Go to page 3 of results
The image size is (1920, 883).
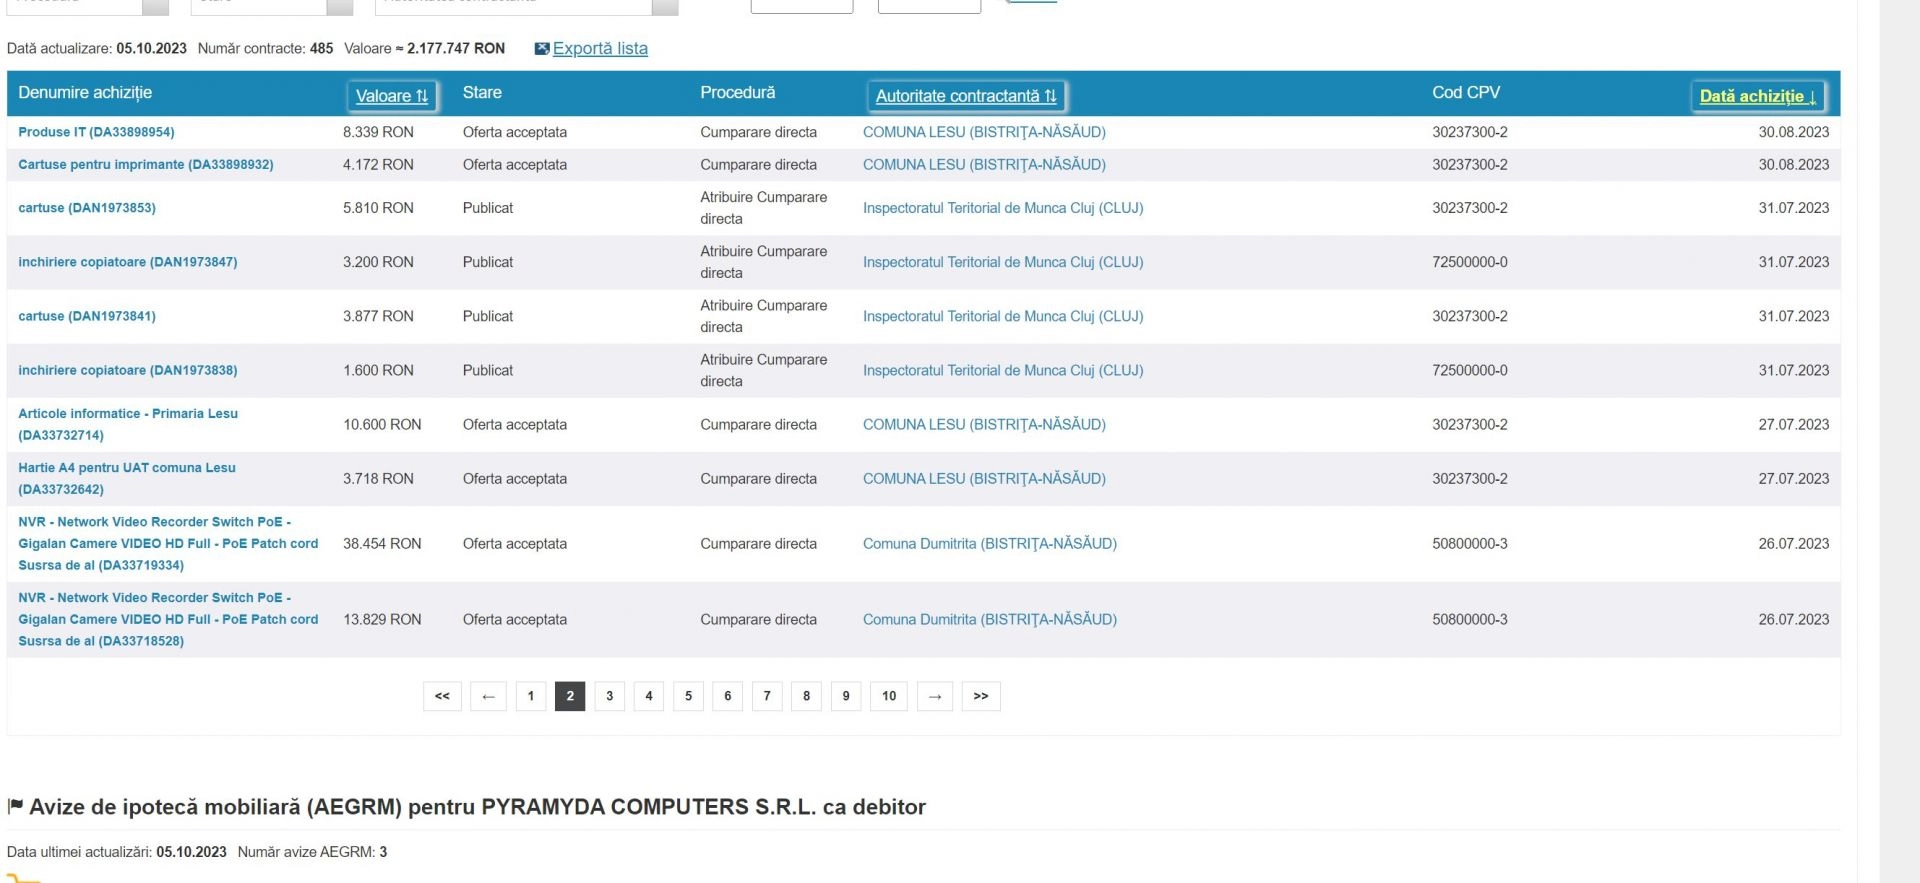[609, 696]
